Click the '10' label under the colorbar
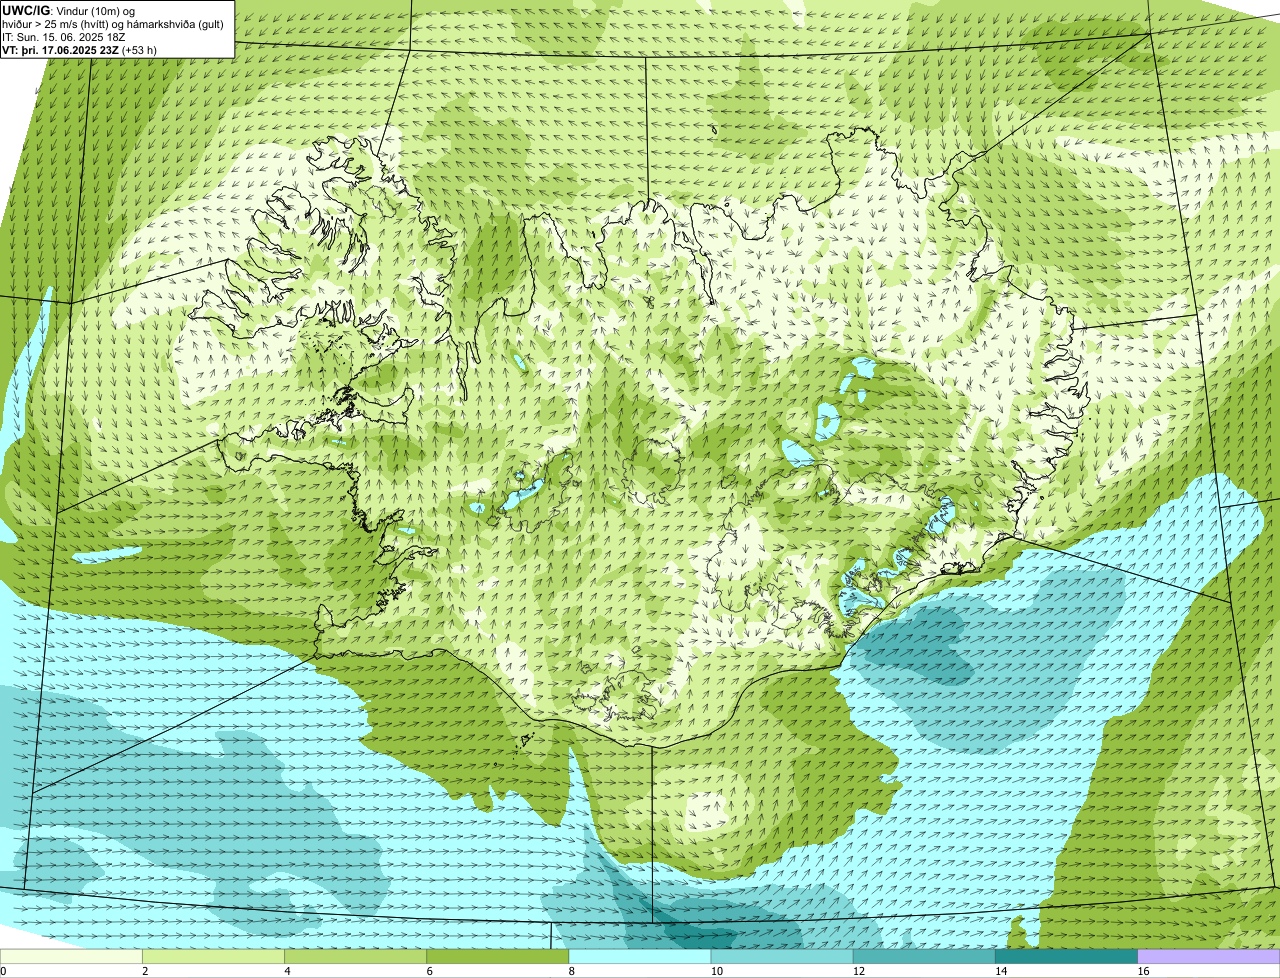This screenshot has height=978, width=1280. pos(715,971)
